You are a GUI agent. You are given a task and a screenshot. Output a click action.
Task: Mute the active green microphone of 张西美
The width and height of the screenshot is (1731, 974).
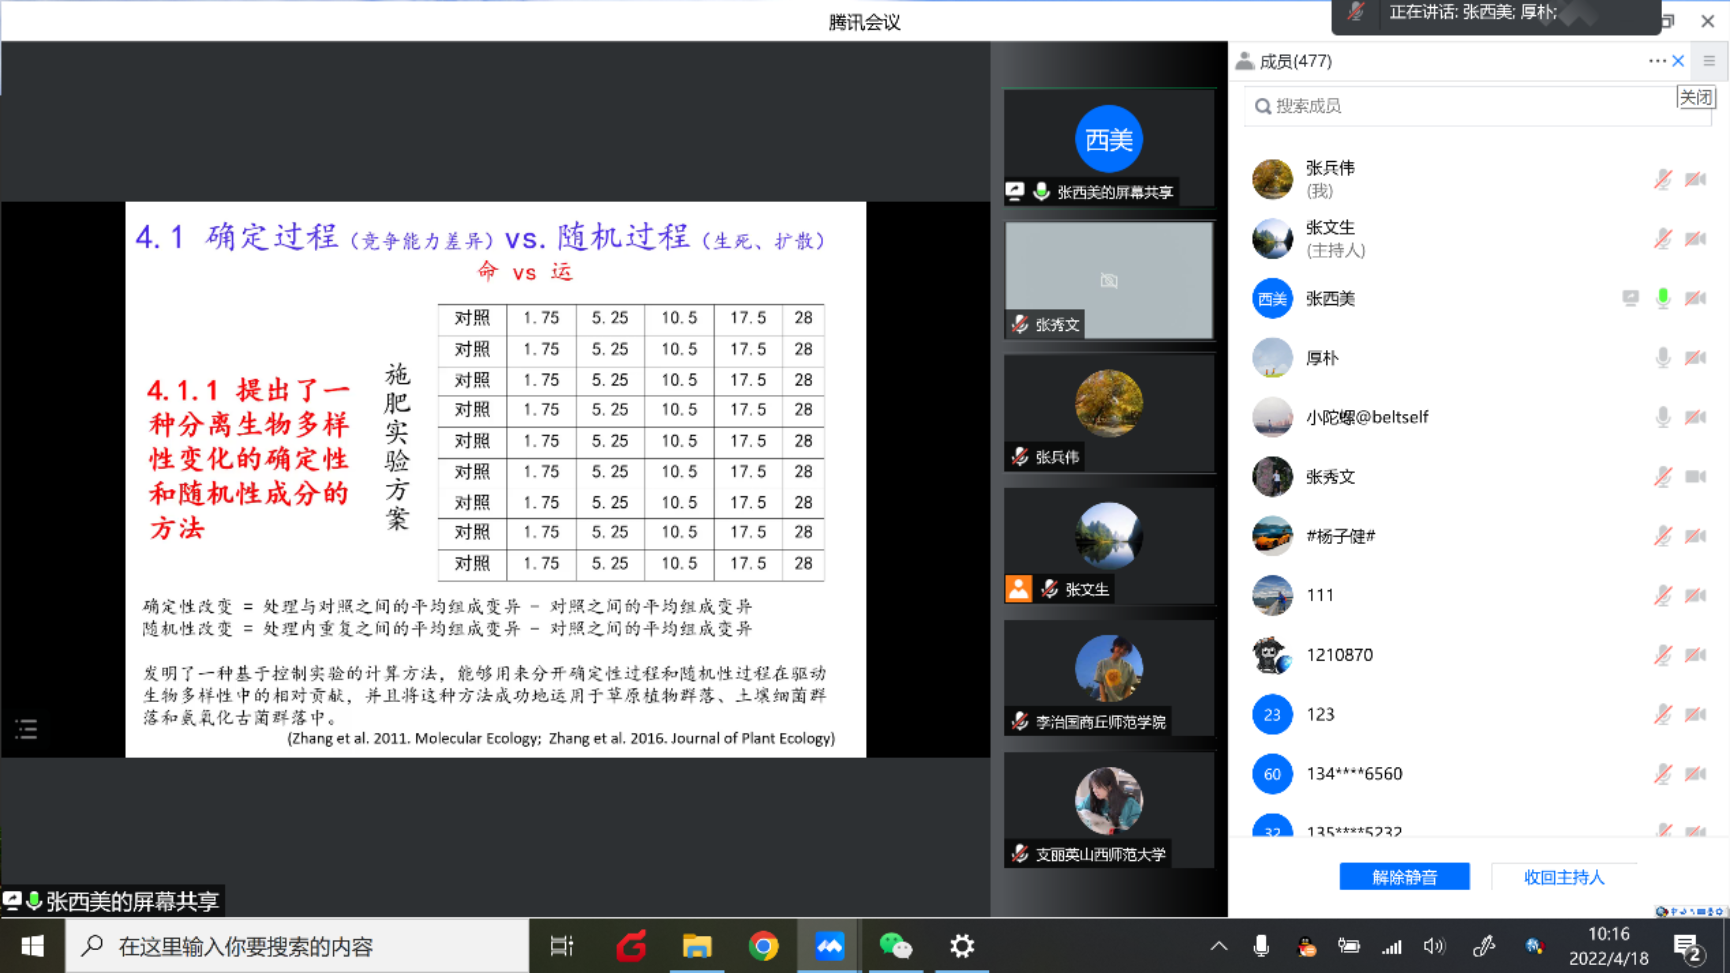click(1662, 298)
